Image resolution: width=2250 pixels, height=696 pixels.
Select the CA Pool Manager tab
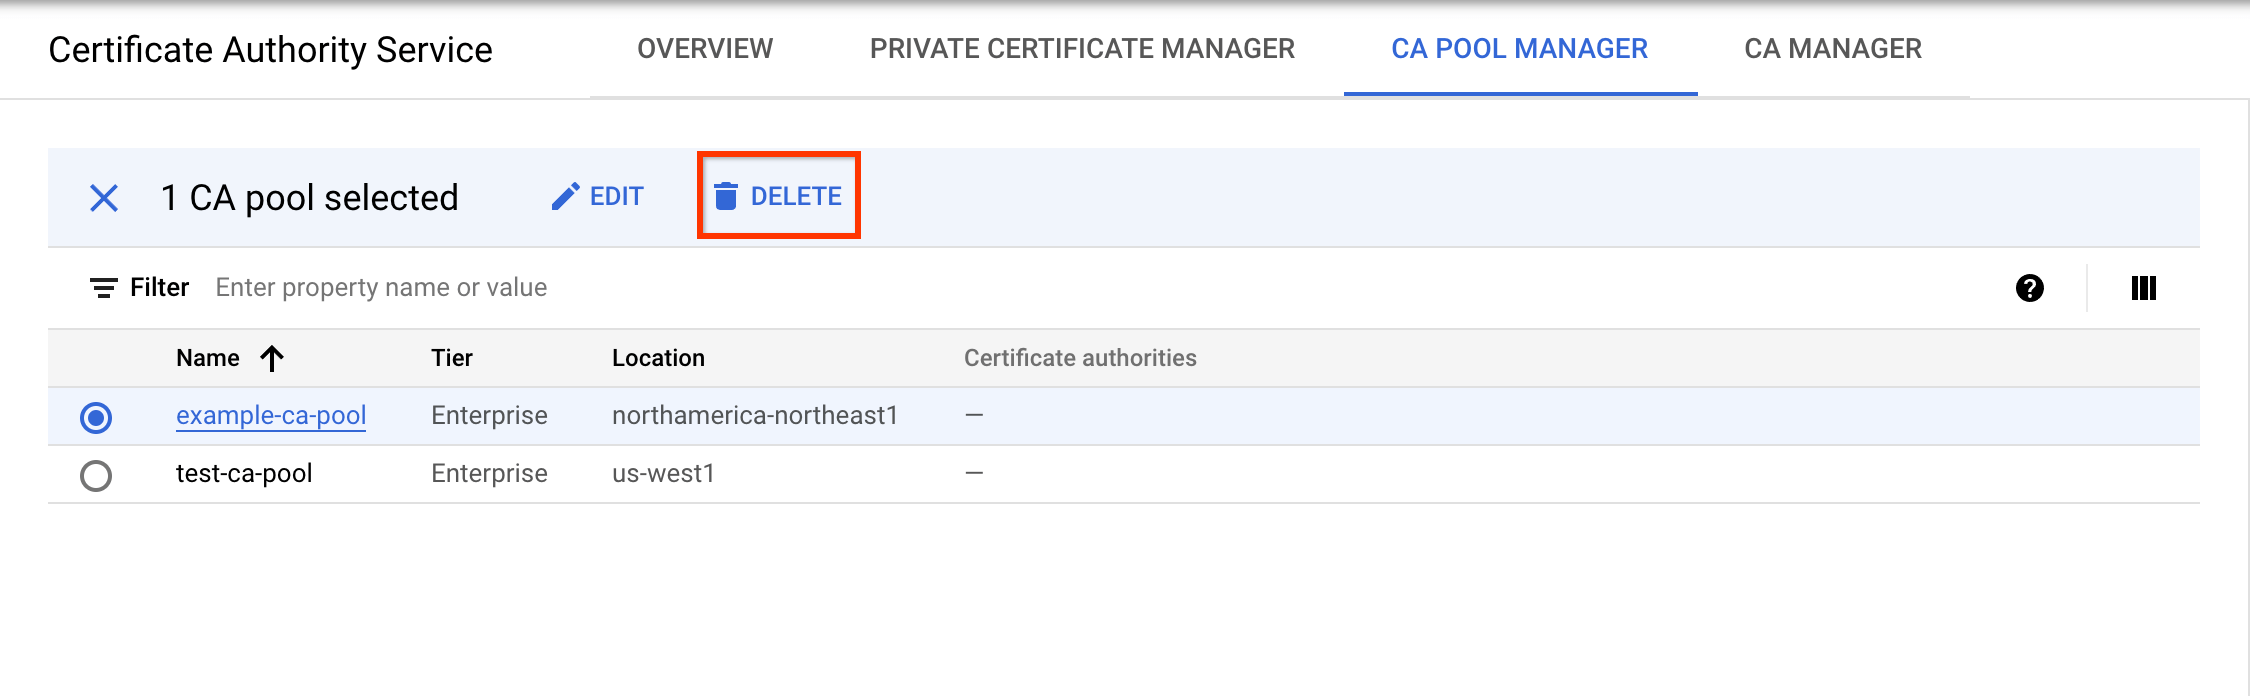[x=1519, y=49]
